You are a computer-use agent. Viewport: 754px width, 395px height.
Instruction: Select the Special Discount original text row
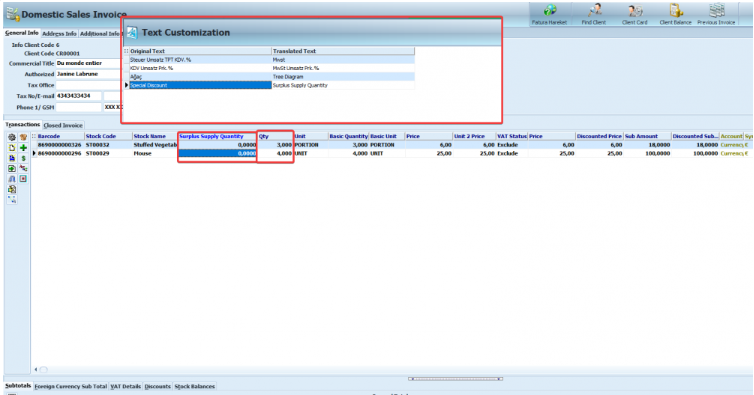click(200, 85)
